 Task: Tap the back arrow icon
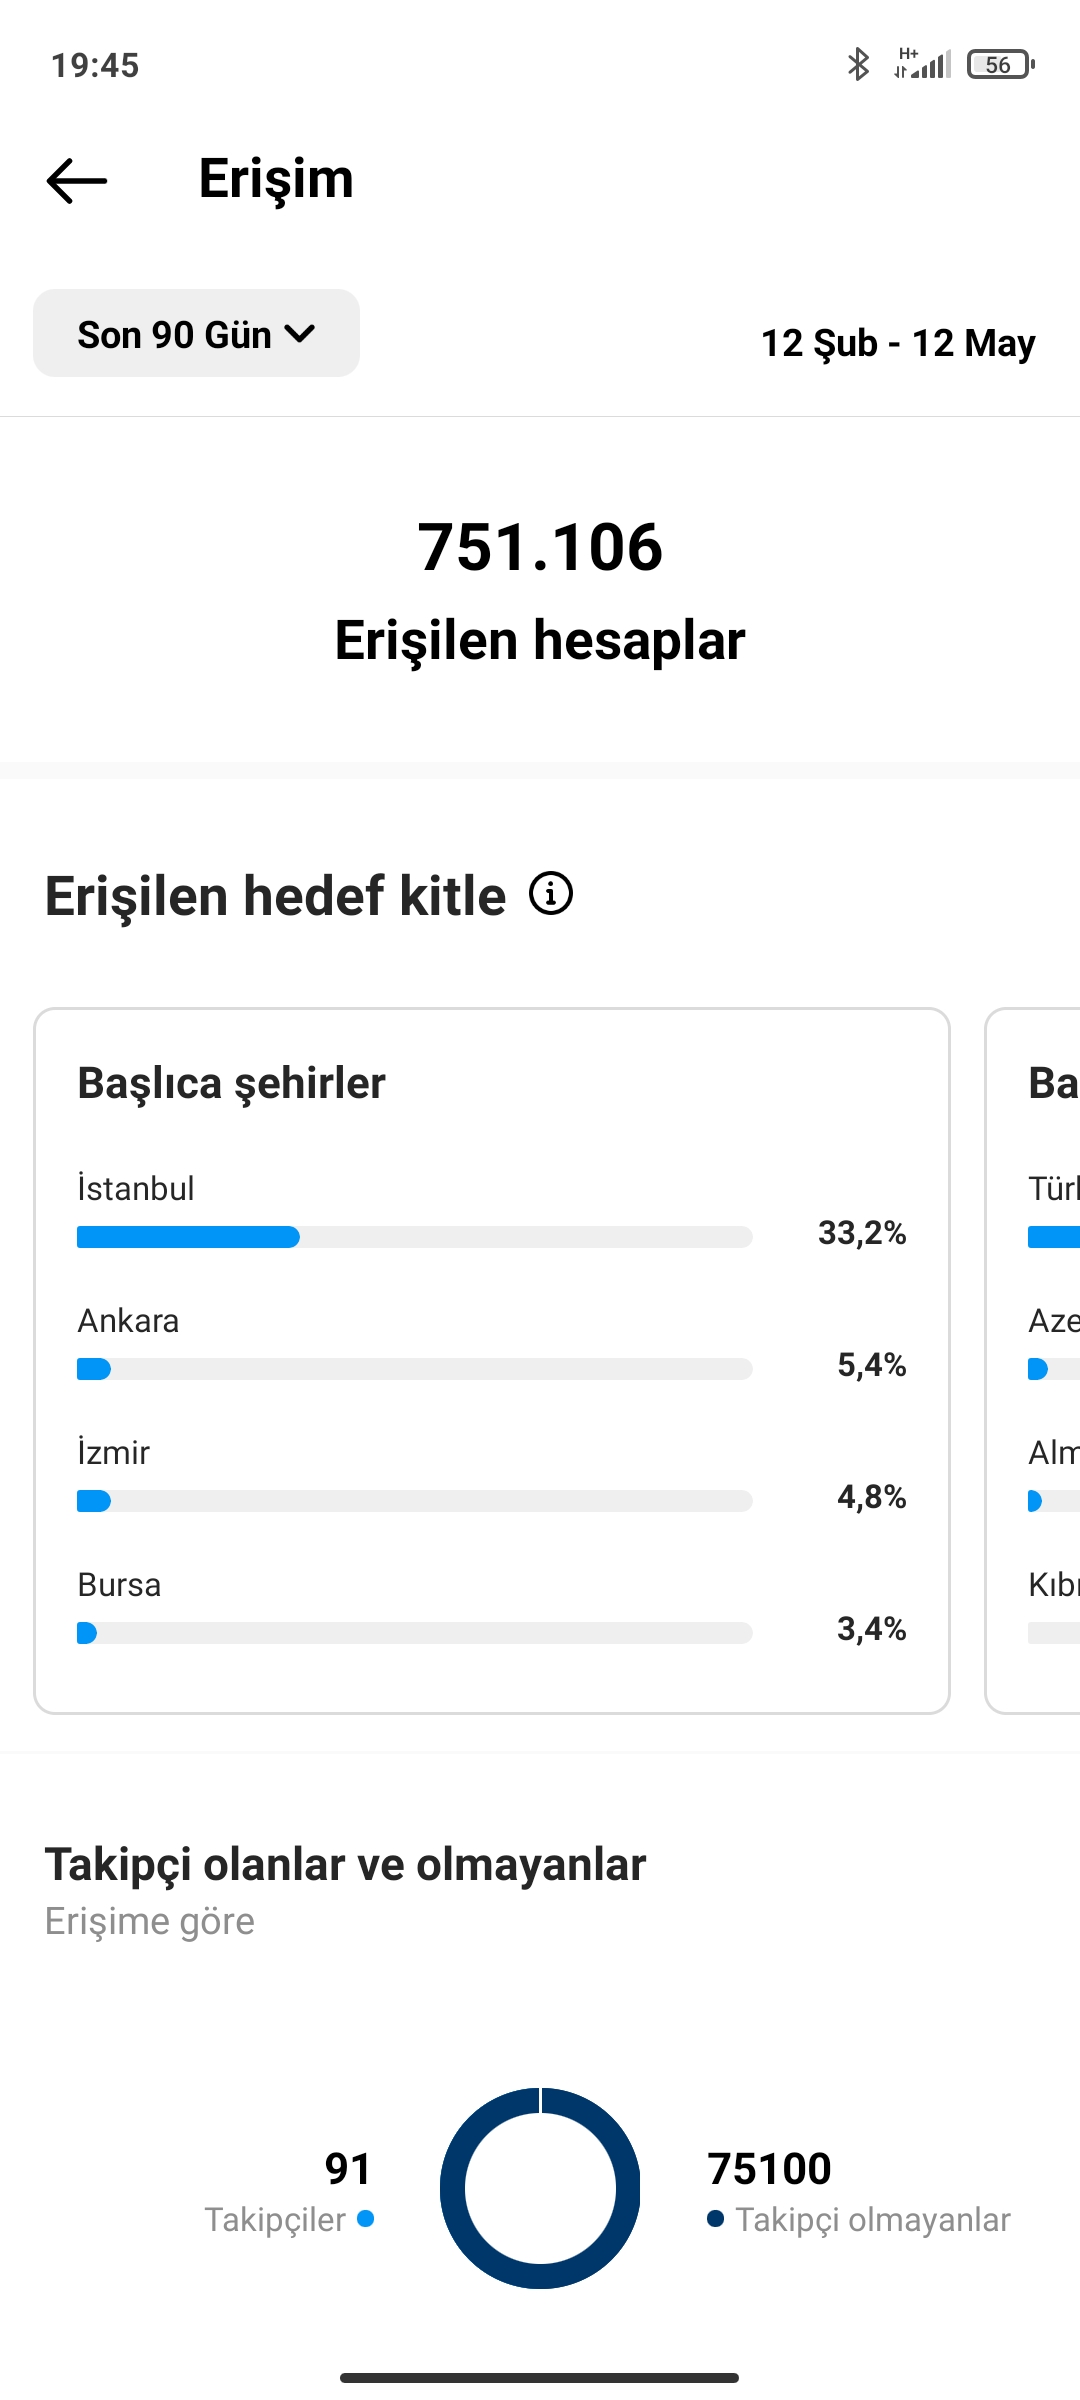click(x=77, y=181)
